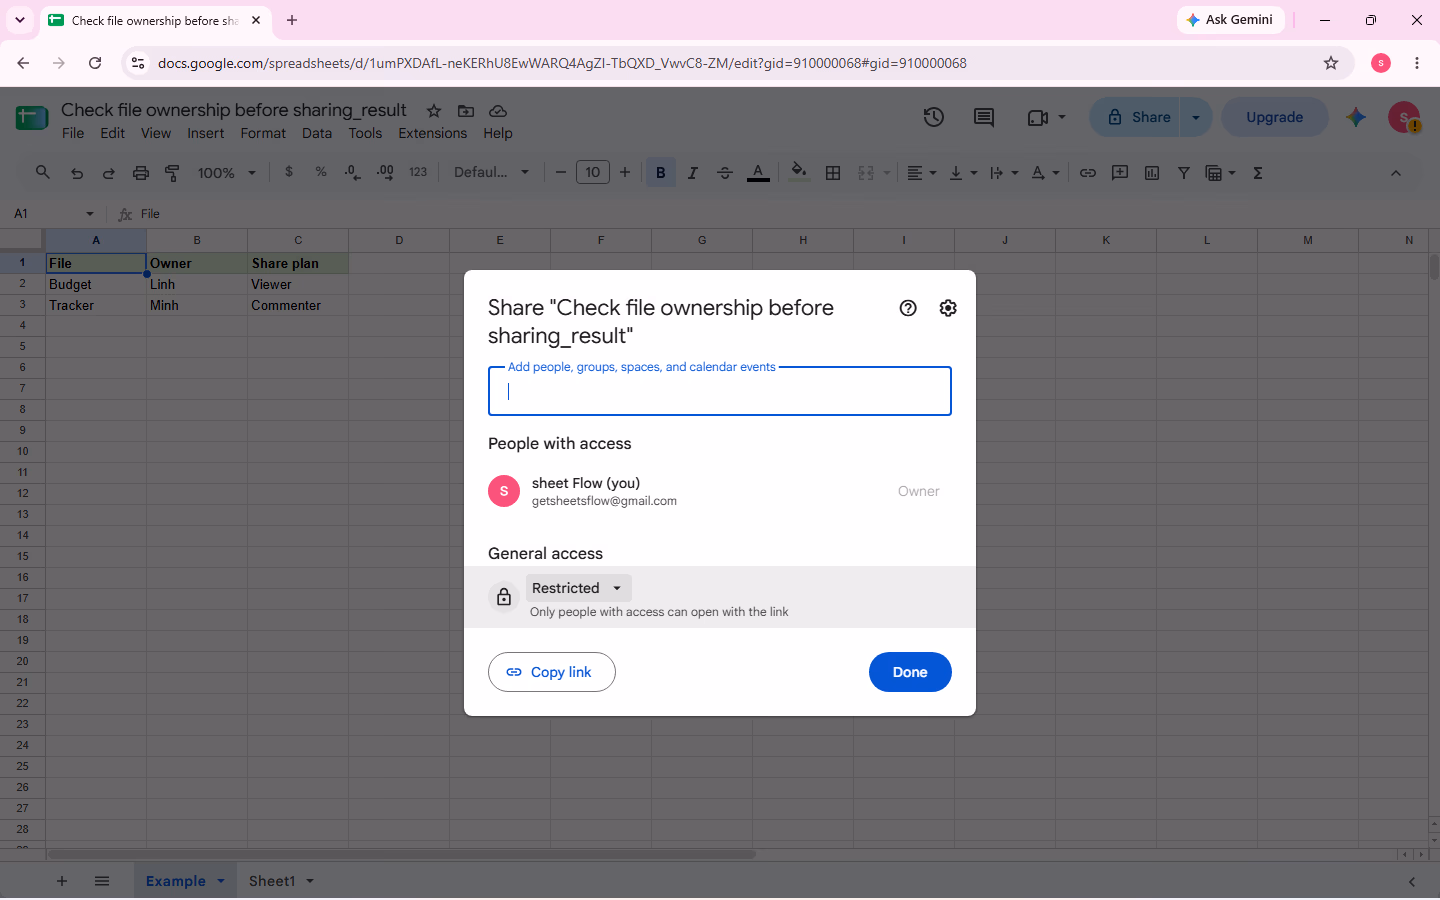
Task: Focus the add people input field
Action: (x=720, y=391)
